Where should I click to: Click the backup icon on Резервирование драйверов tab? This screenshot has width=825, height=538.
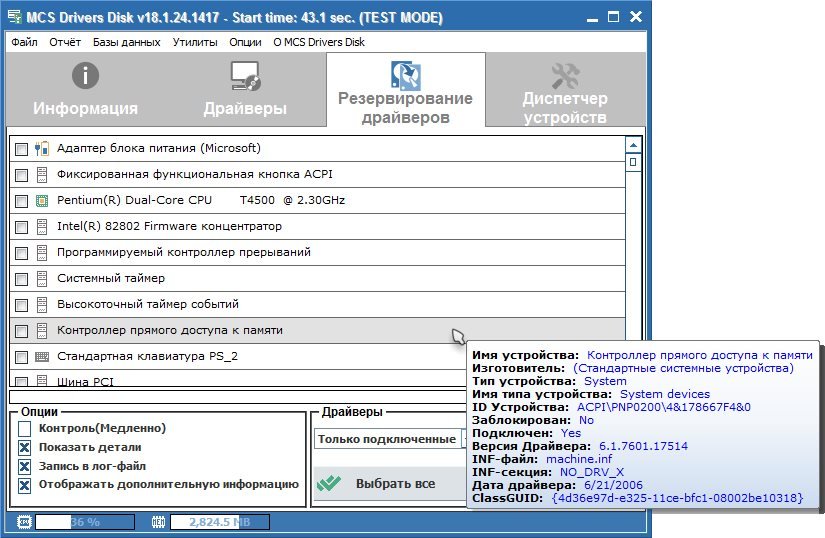406,75
